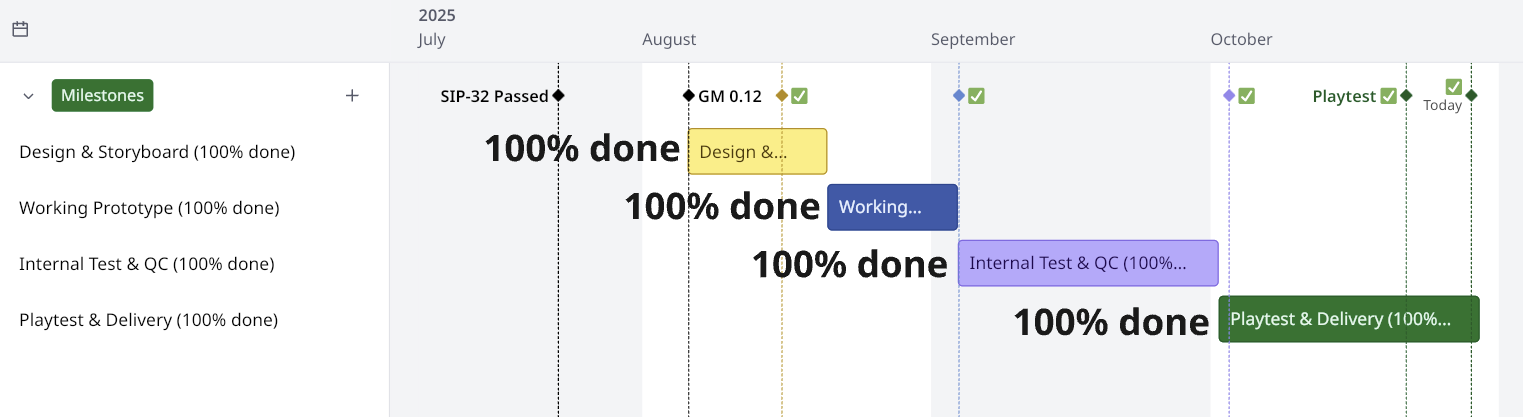Click the blue diamond milestone in September
The width and height of the screenshot is (1523, 417).
[959, 96]
